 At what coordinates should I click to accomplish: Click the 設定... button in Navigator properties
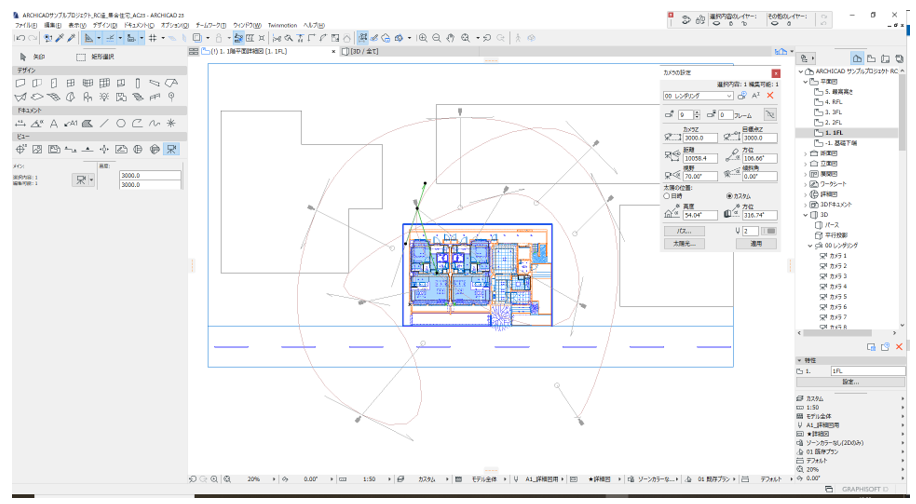(x=851, y=382)
